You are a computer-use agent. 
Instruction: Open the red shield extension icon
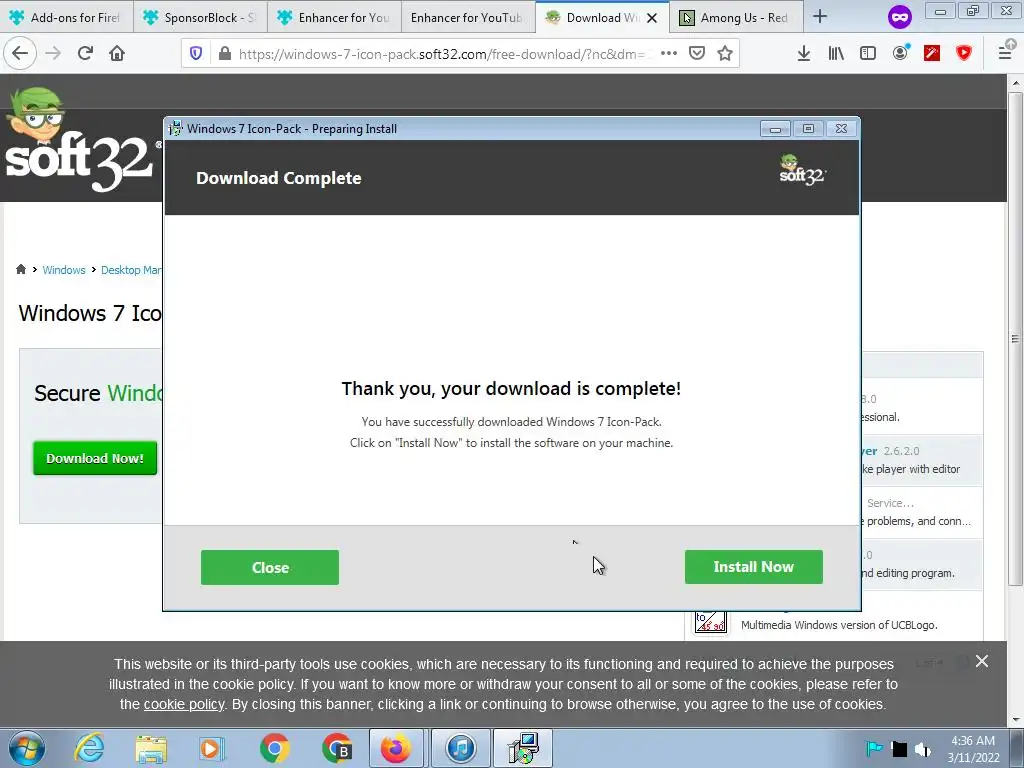tap(964, 54)
